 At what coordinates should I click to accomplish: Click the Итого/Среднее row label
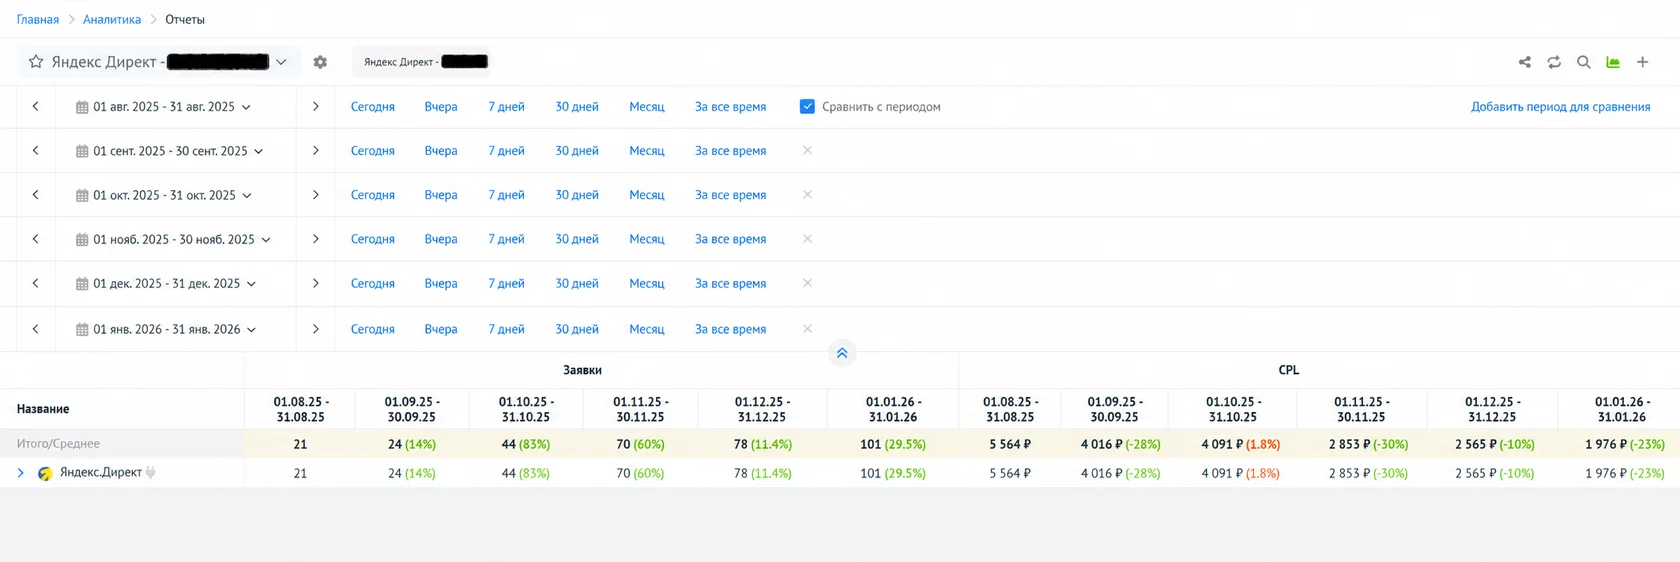pyautogui.click(x=58, y=443)
